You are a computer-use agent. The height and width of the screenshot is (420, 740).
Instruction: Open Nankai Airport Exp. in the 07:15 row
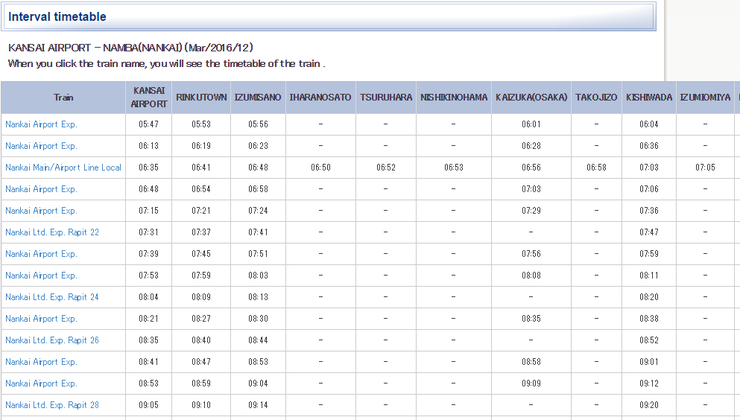coord(41,211)
